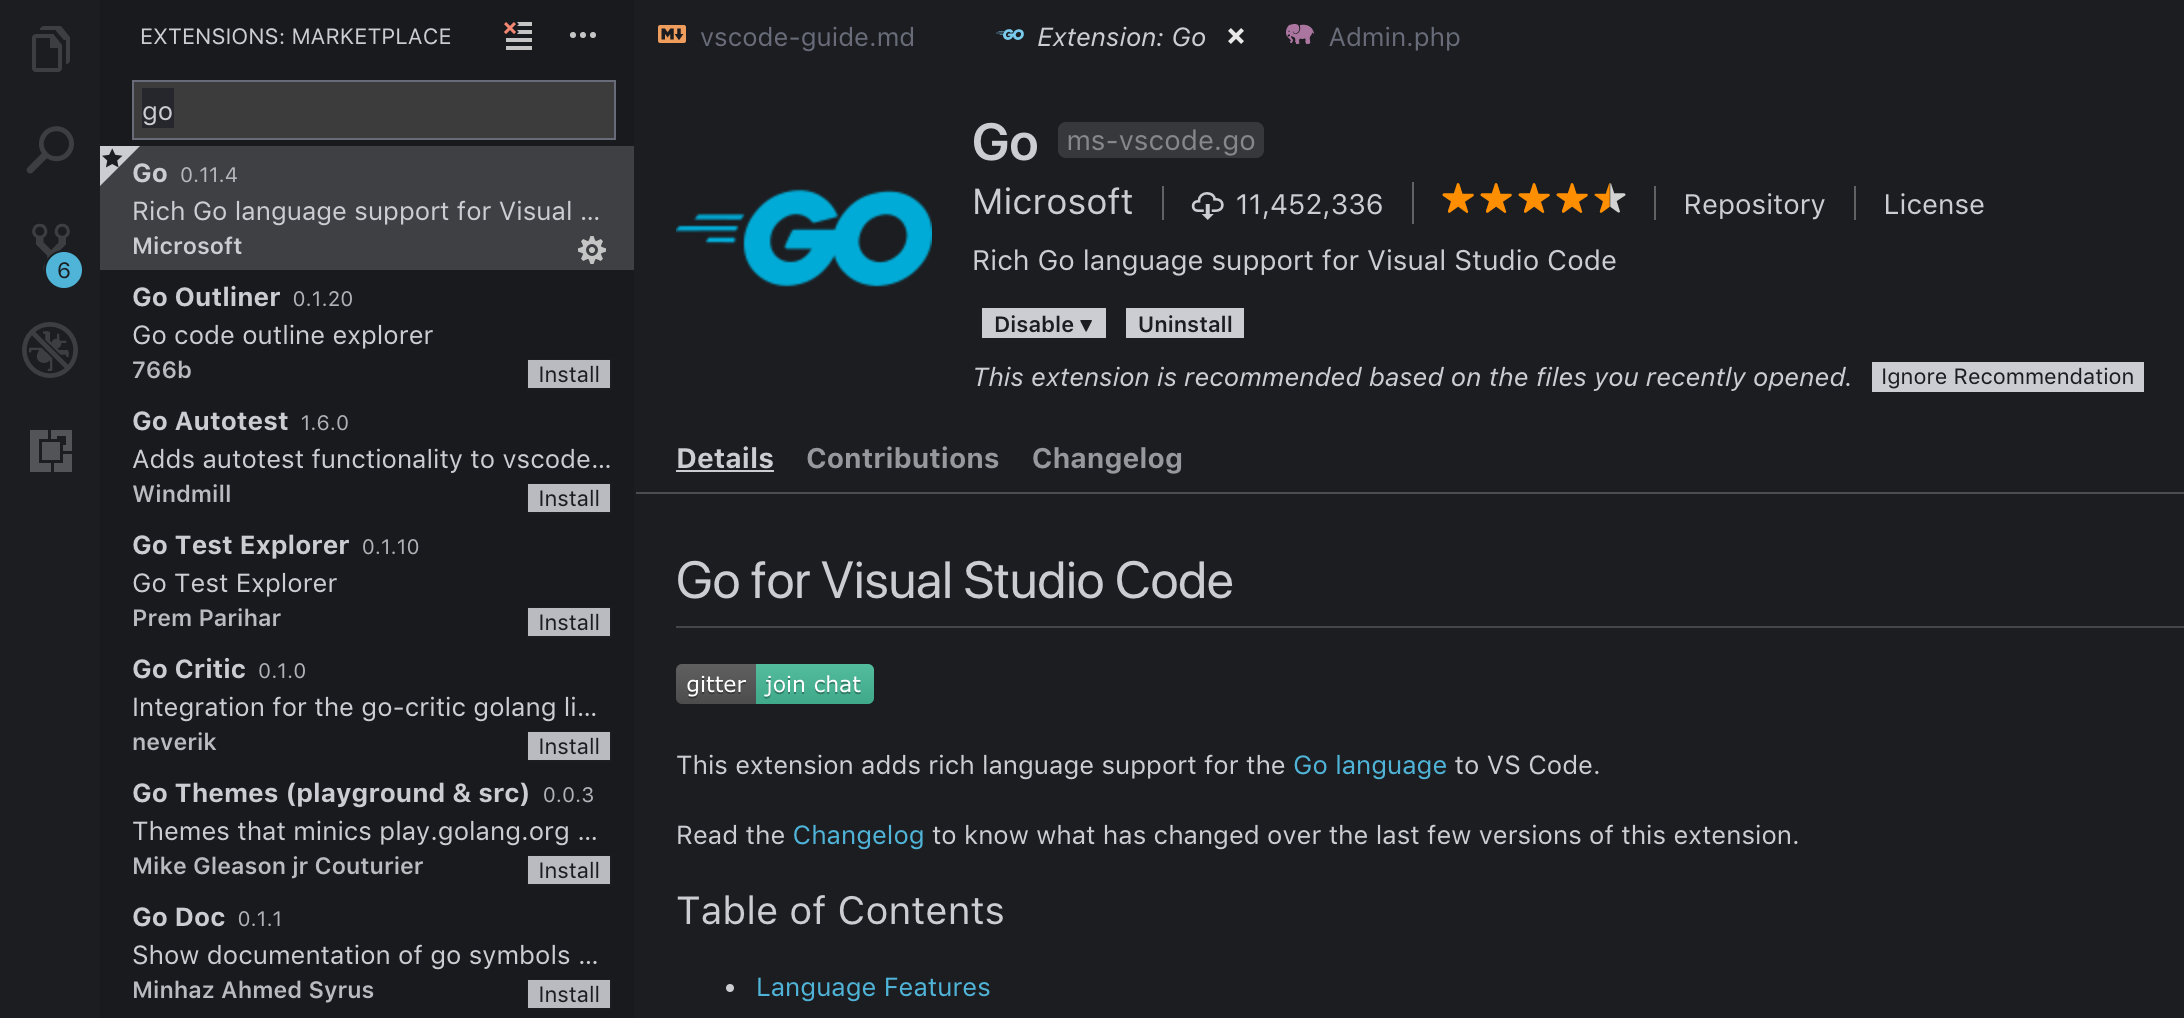Image resolution: width=2184 pixels, height=1018 pixels.
Task: Click the download count cloud icon
Action: coord(1207,205)
